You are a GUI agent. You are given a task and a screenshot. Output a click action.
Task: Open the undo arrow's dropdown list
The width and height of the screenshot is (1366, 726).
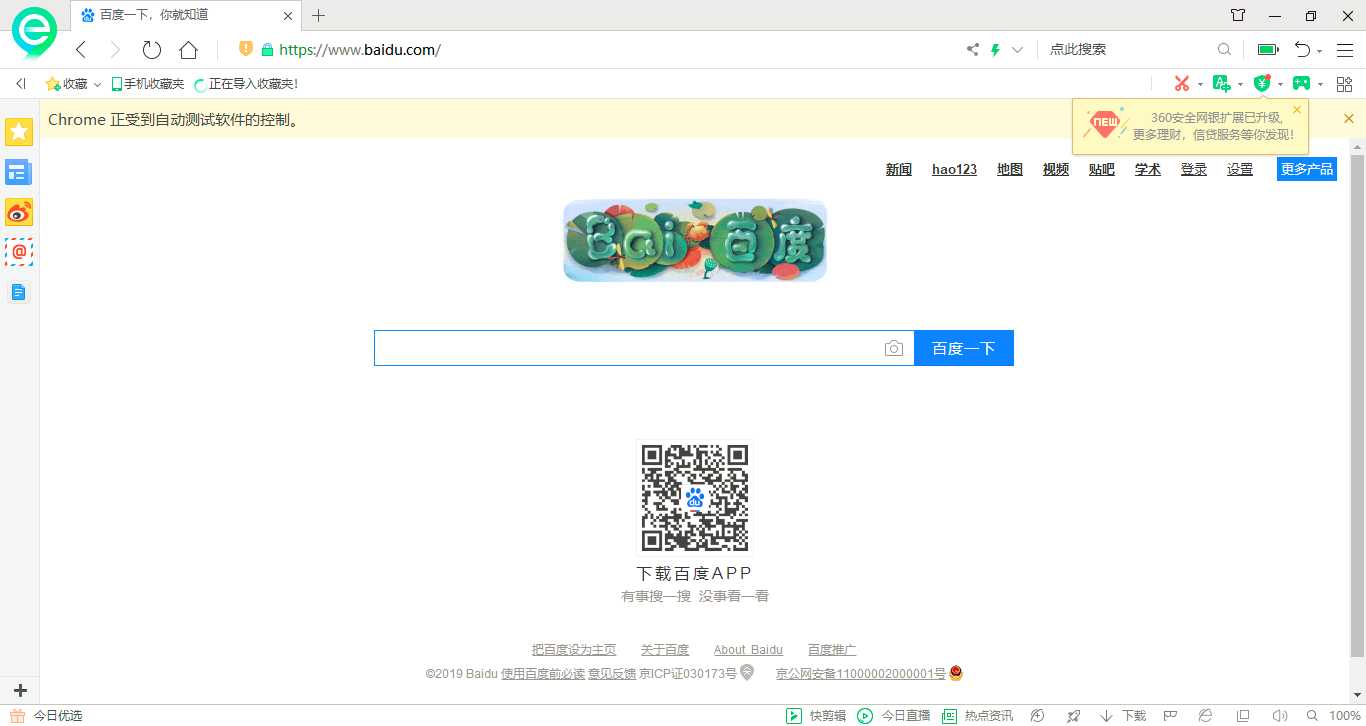click(x=1319, y=51)
